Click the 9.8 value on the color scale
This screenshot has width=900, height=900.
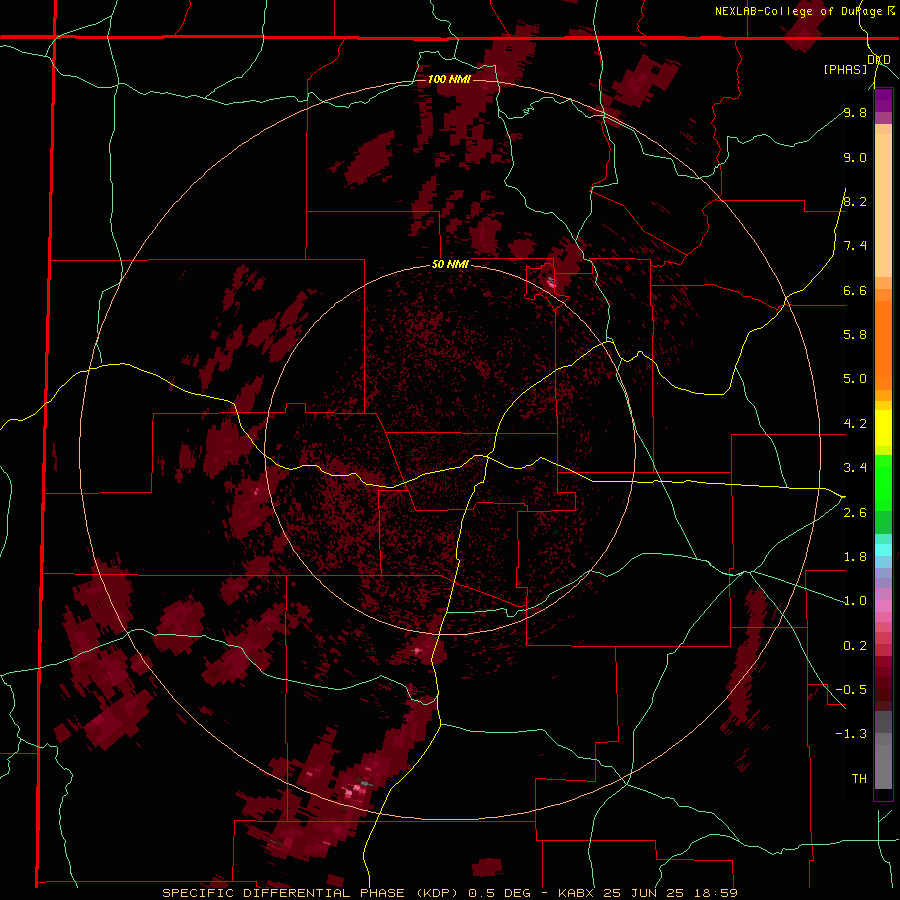pyautogui.click(x=855, y=112)
